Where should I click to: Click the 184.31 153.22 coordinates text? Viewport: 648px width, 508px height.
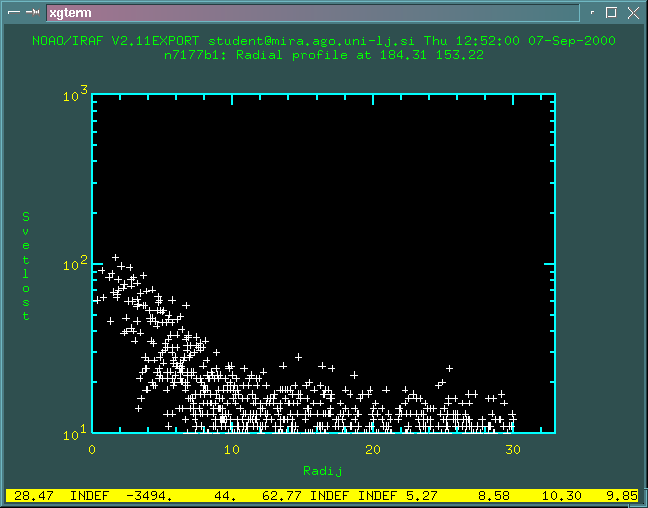(x=431, y=55)
